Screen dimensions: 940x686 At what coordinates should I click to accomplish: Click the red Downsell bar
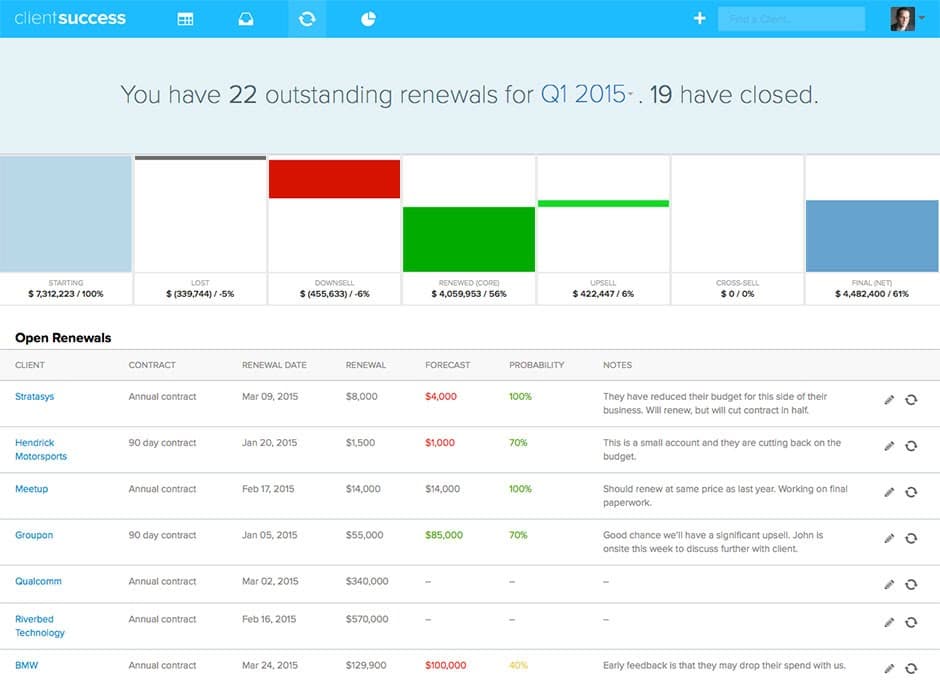point(334,179)
